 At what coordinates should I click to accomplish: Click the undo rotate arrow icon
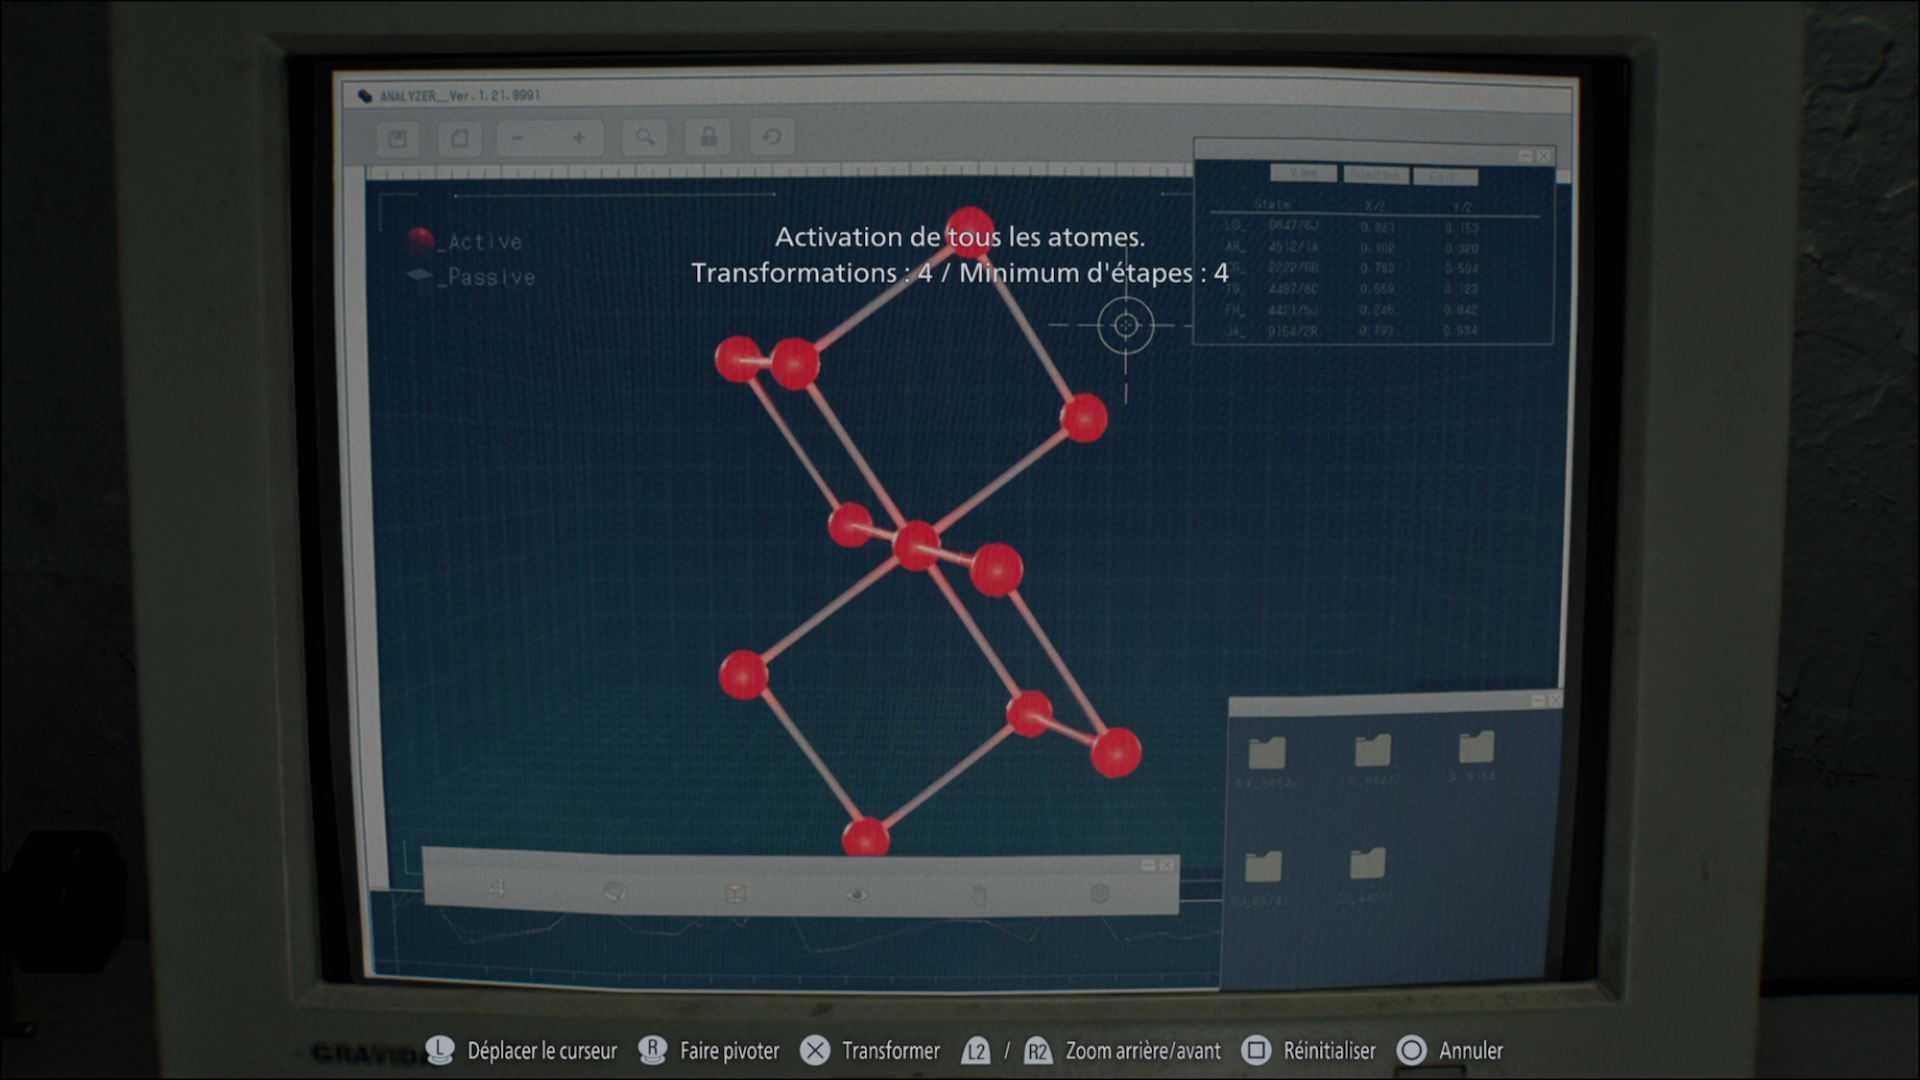click(771, 137)
